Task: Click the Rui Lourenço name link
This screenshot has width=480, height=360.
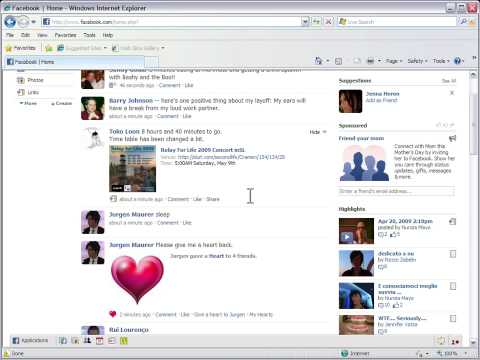Action: (x=129, y=330)
